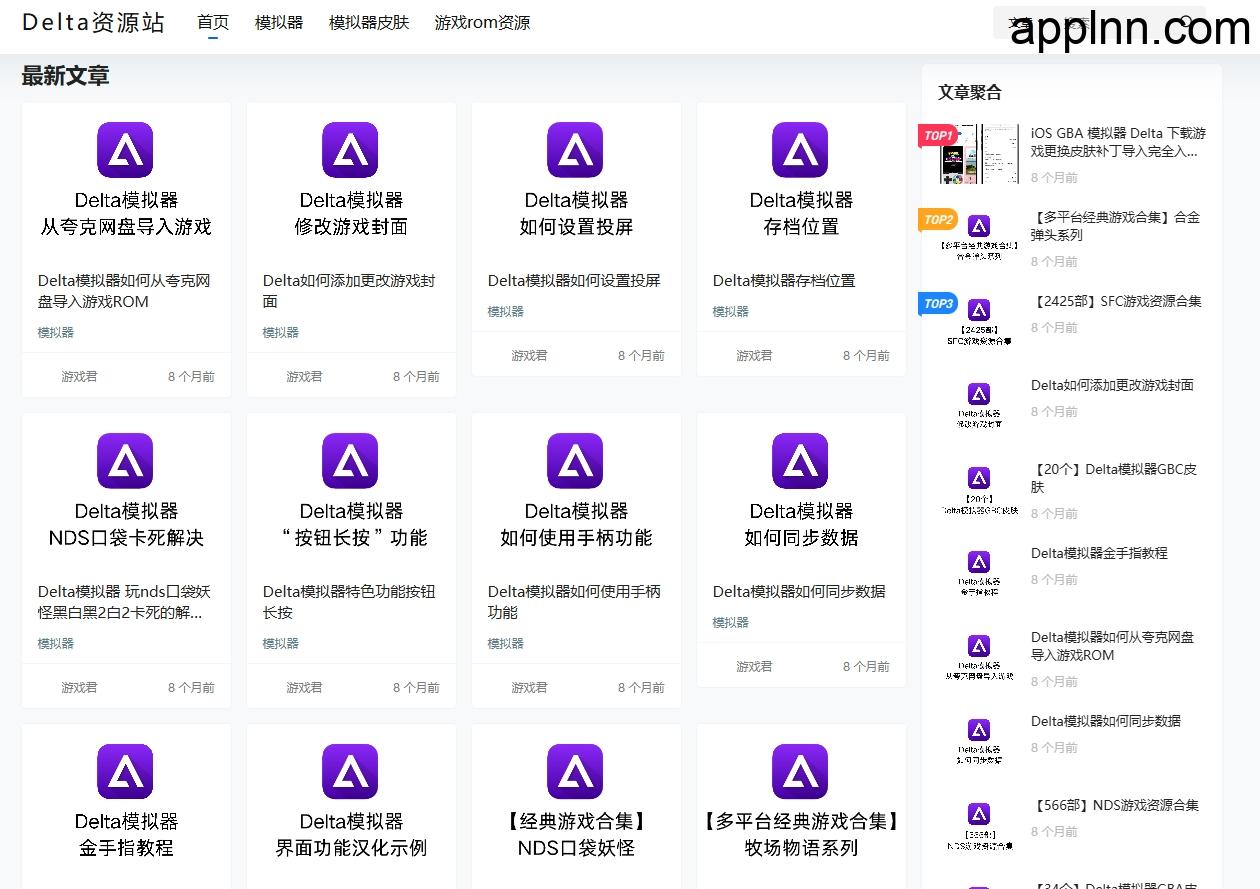Image resolution: width=1260 pixels, height=889 pixels.
Task: Switch to the 模拟器 navigation menu
Action: pyautogui.click(x=279, y=22)
